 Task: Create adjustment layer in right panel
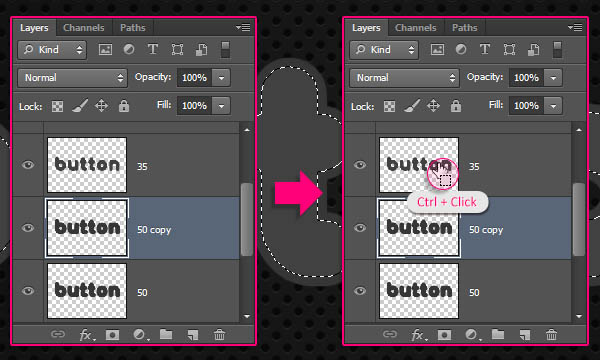(x=472, y=335)
